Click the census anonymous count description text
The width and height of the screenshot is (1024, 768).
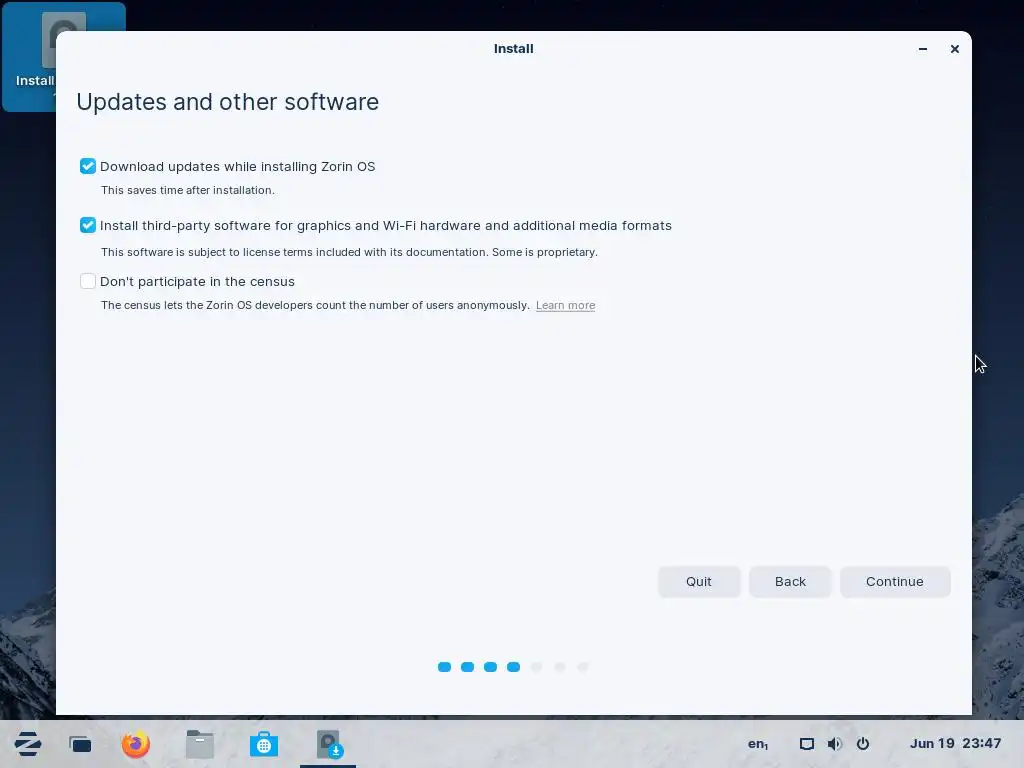coord(315,305)
